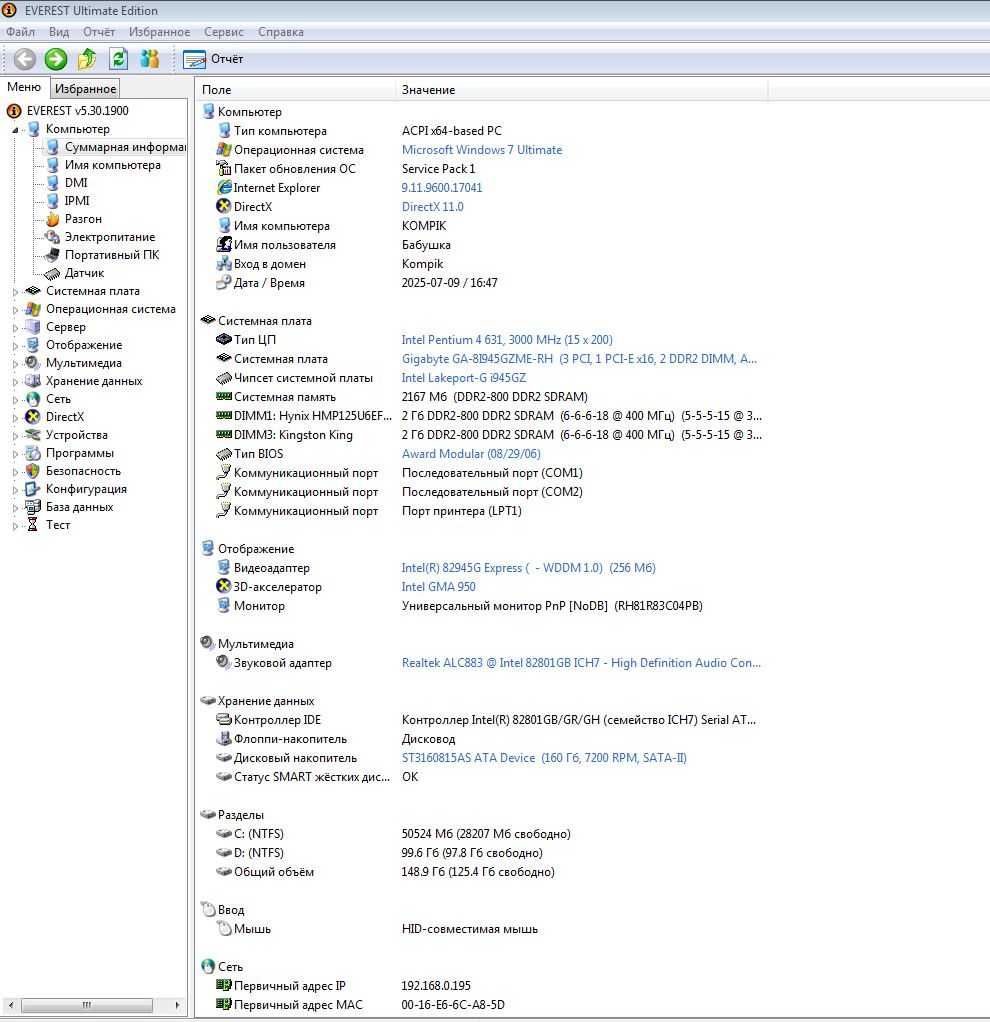Select the Первичный адрес IP value 192.168.0.195

click(436, 986)
